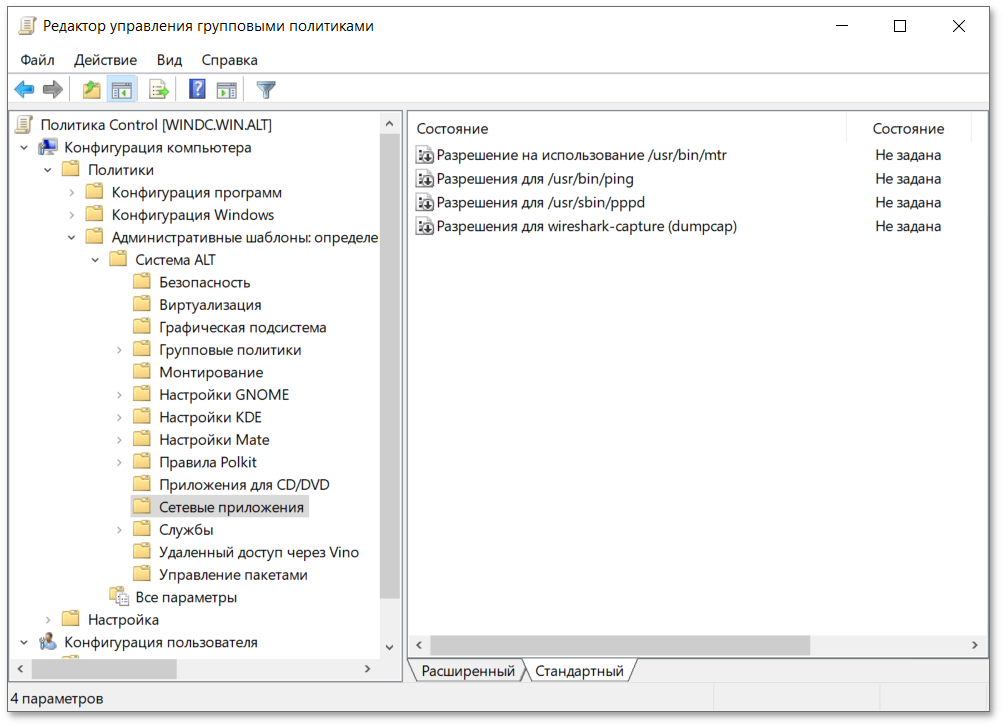1003x726 pixels.
Task: Click the blue Back arrow in toolbar
Action: click(24, 90)
